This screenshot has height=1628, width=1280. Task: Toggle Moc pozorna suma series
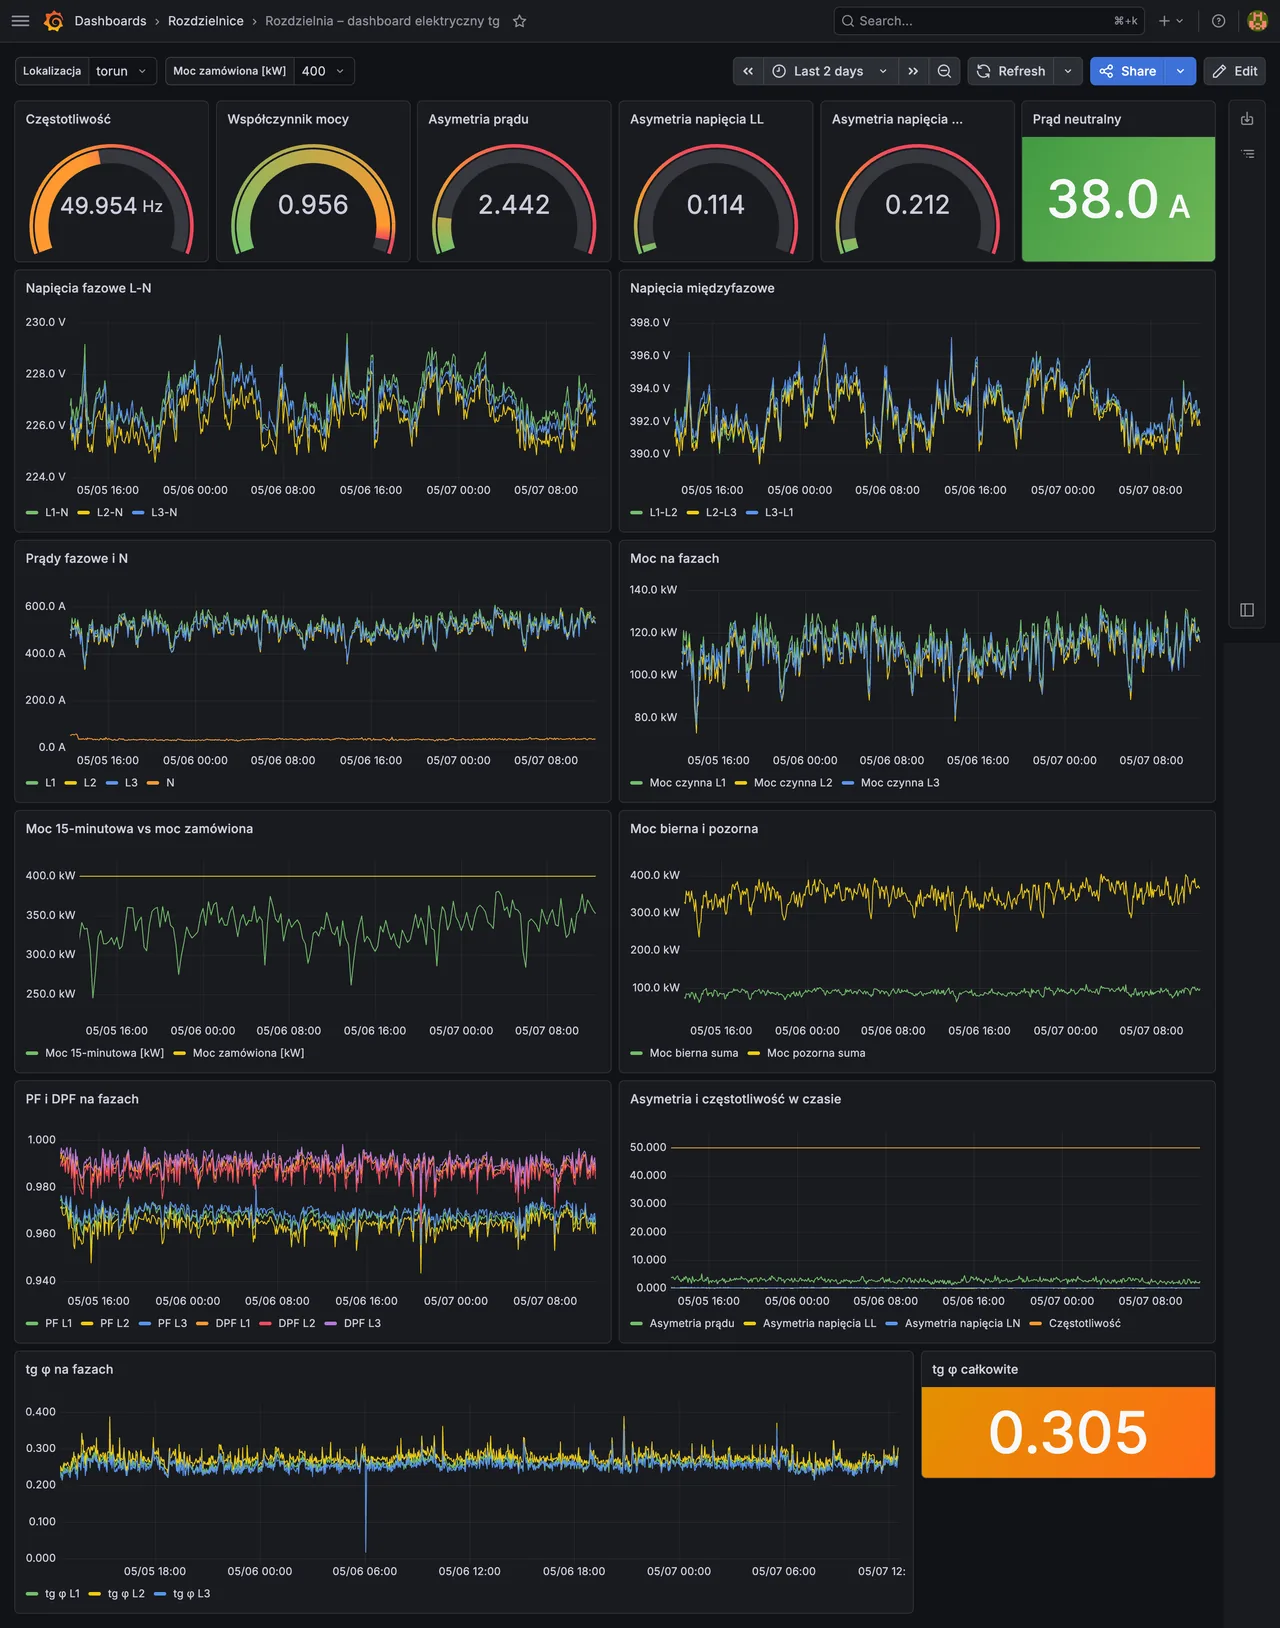(x=816, y=1053)
